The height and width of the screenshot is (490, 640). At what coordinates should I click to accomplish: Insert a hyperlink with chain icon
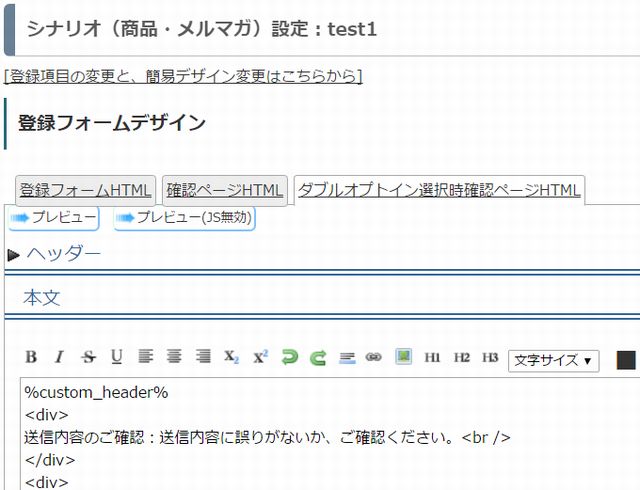(373, 357)
